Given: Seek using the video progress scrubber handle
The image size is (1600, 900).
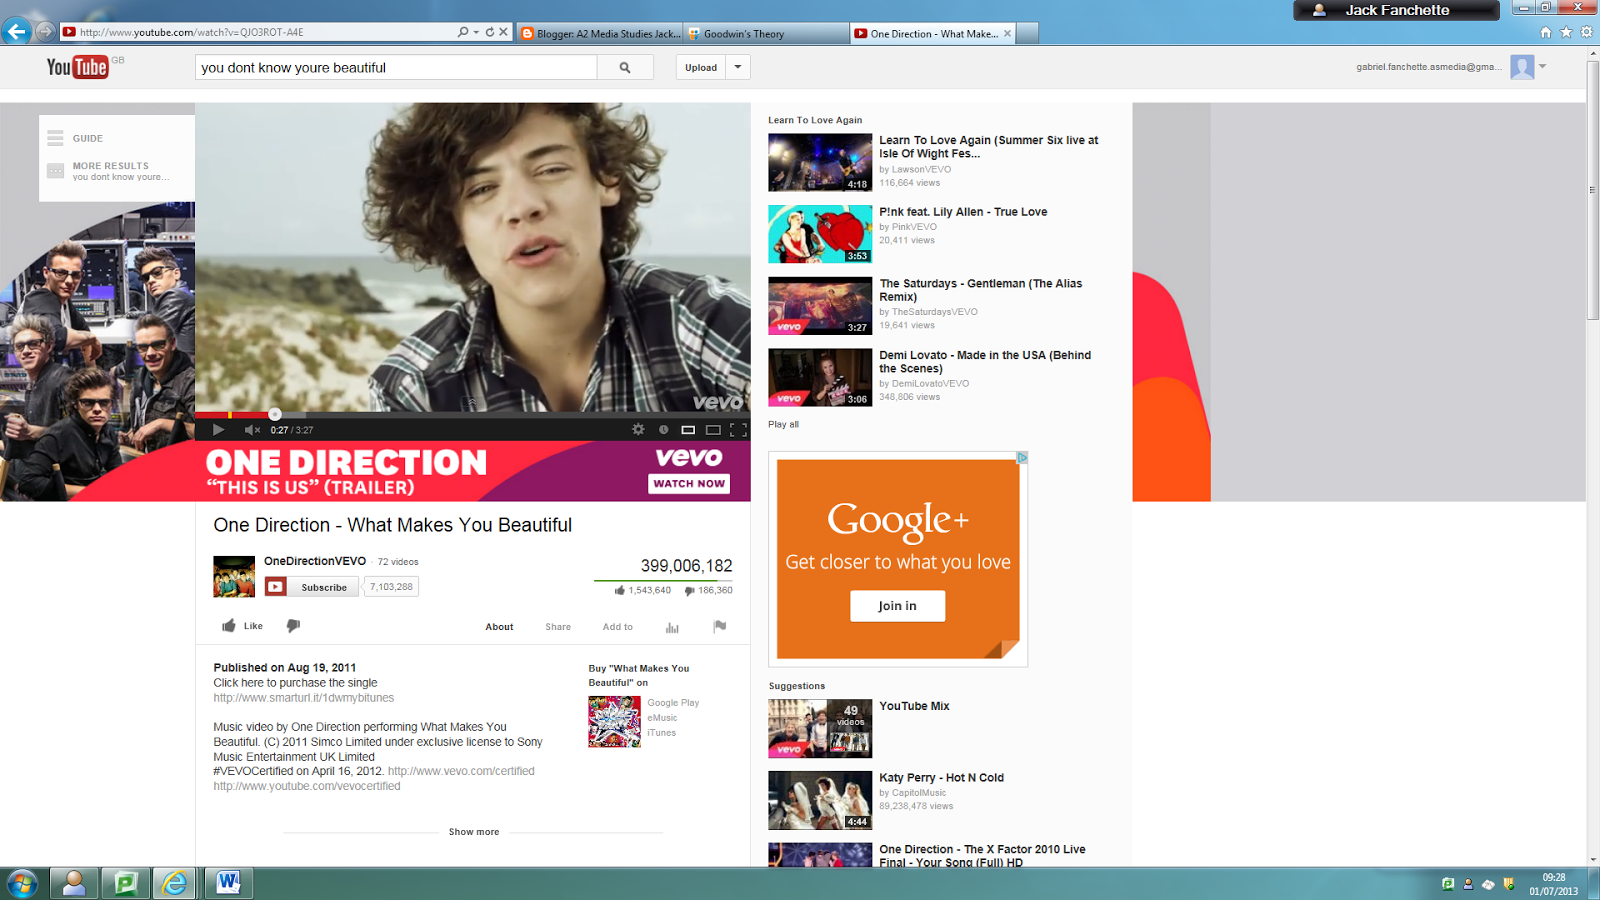Looking at the screenshot, I should (x=275, y=414).
